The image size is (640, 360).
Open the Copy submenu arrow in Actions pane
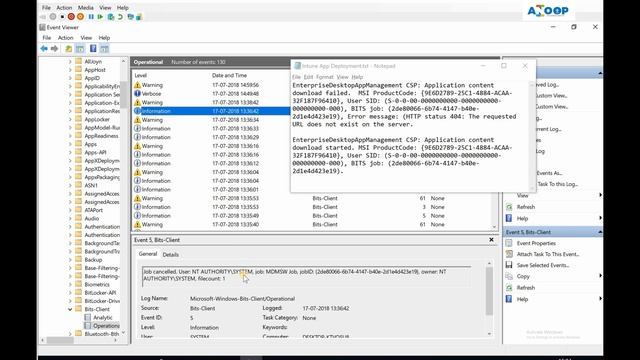(600, 276)
